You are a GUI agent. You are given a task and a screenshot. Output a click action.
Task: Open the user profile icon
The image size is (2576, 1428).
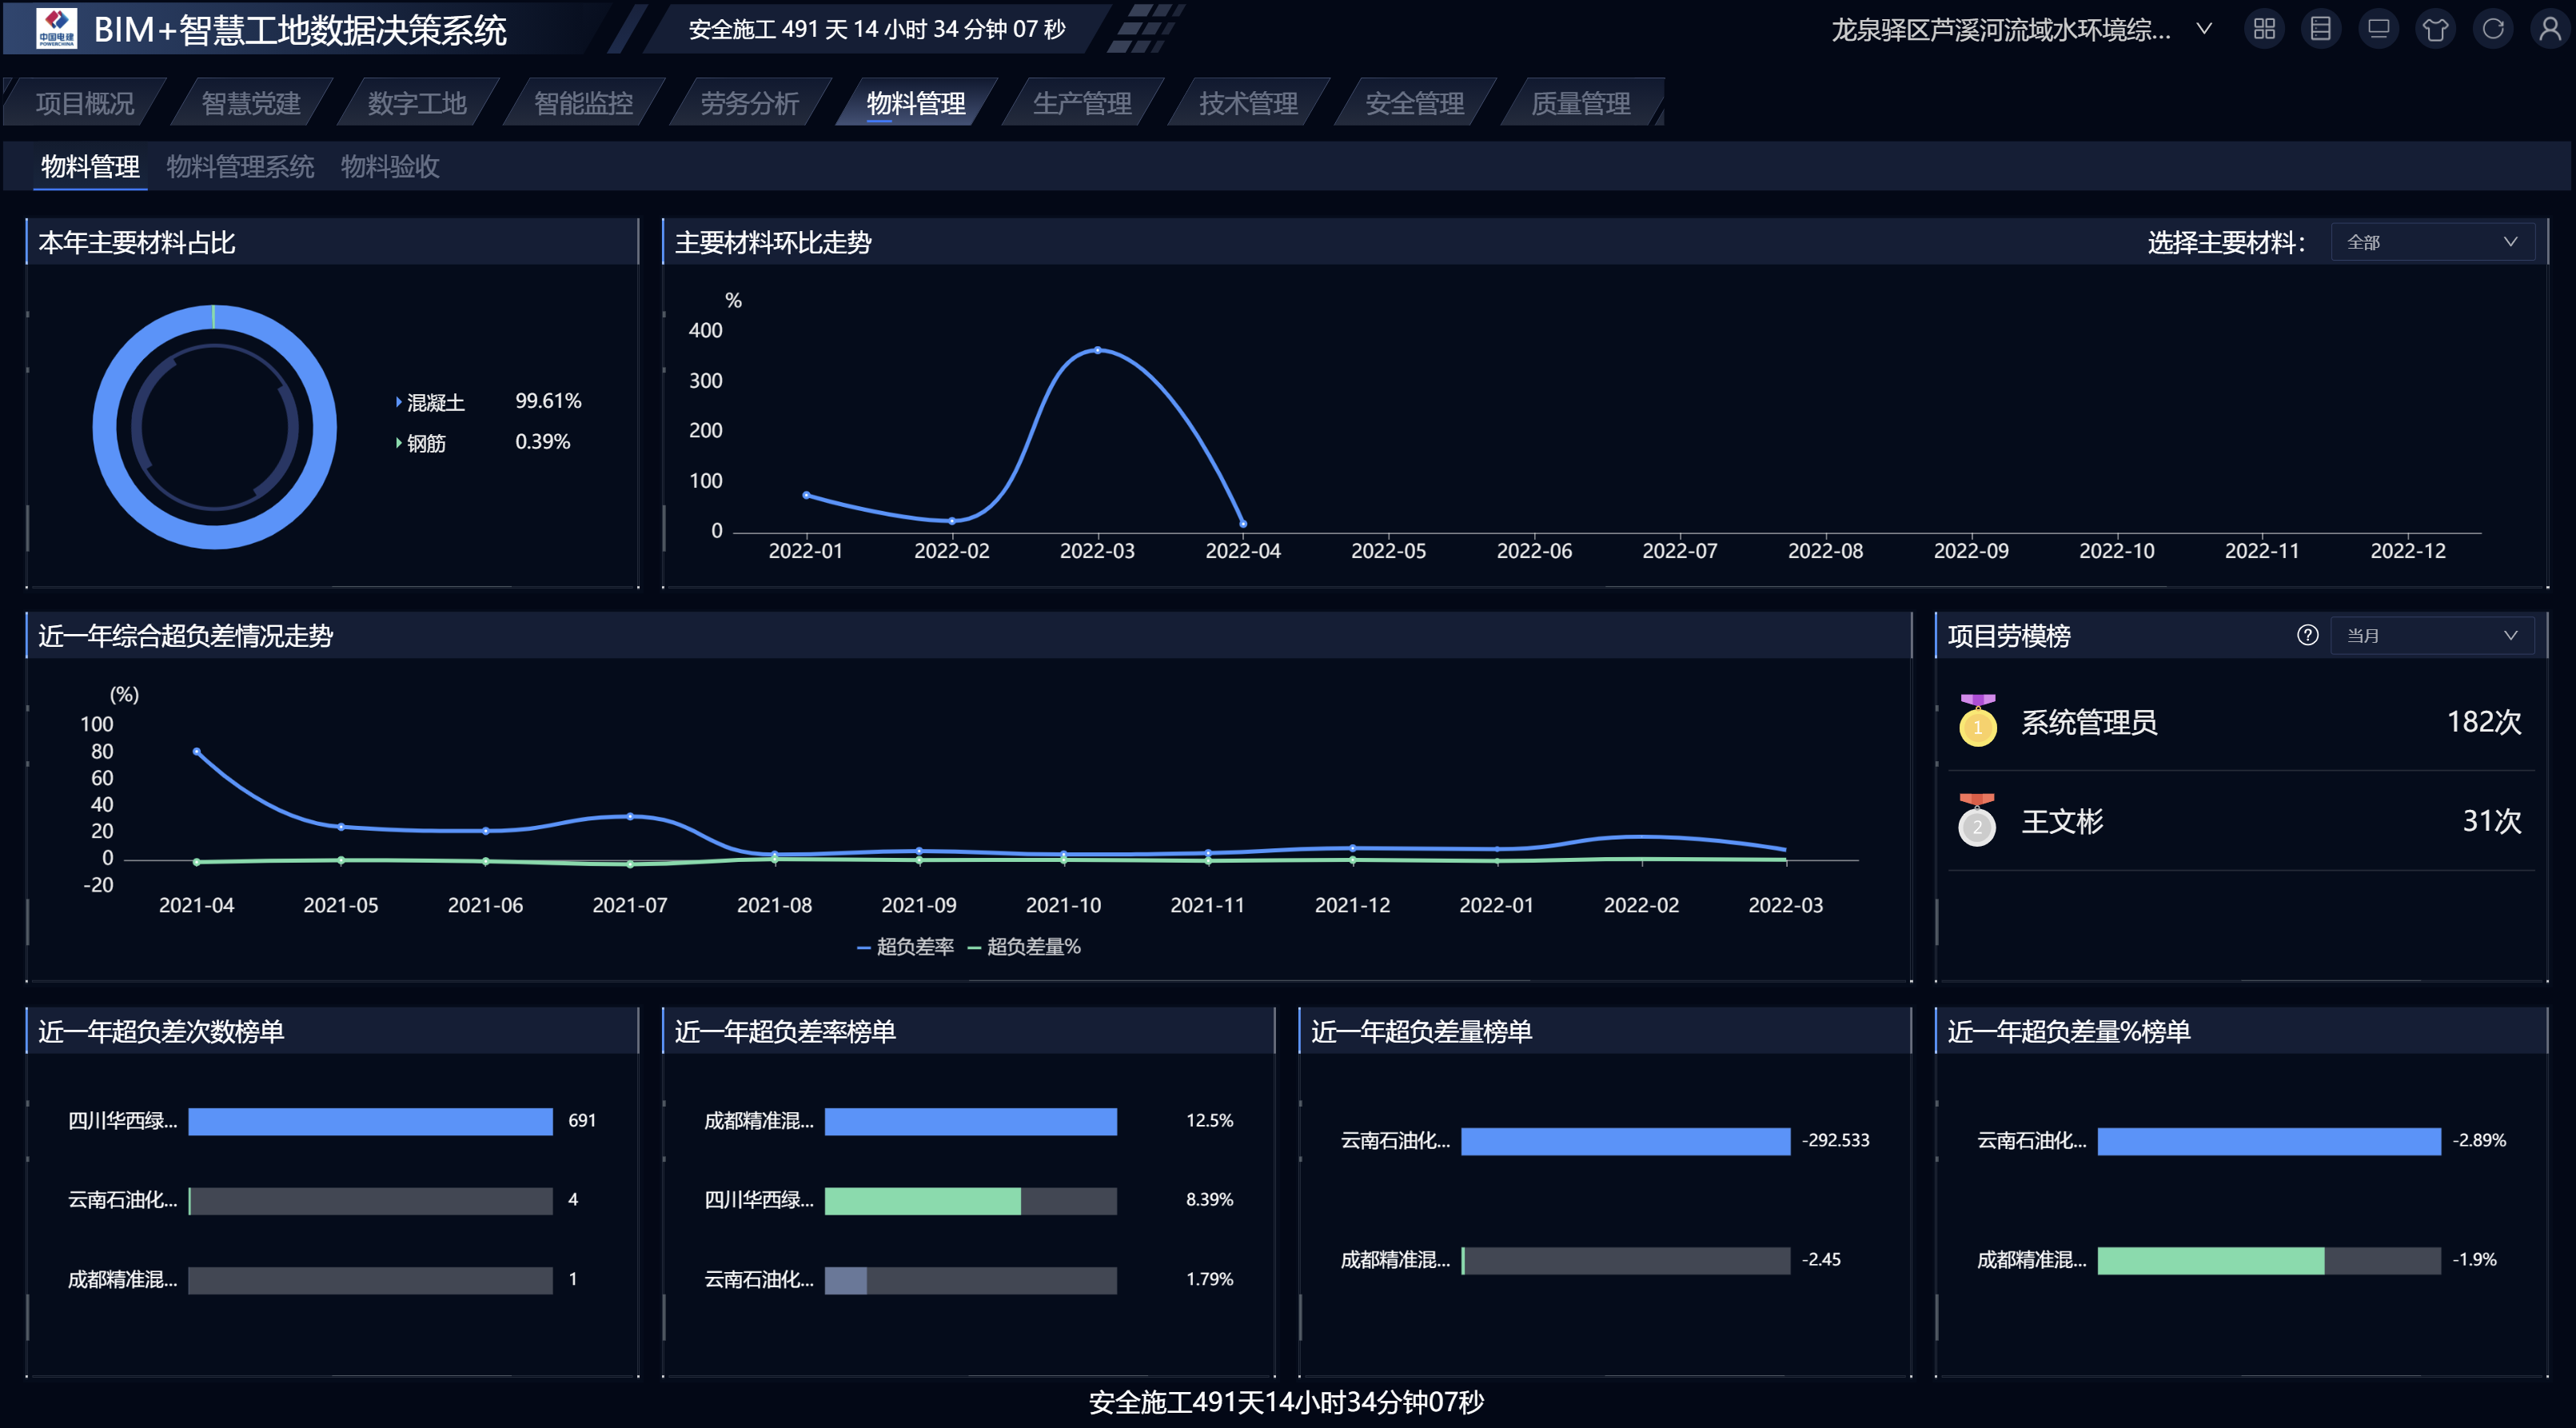pyautogui.click(x=2549, y=29)
